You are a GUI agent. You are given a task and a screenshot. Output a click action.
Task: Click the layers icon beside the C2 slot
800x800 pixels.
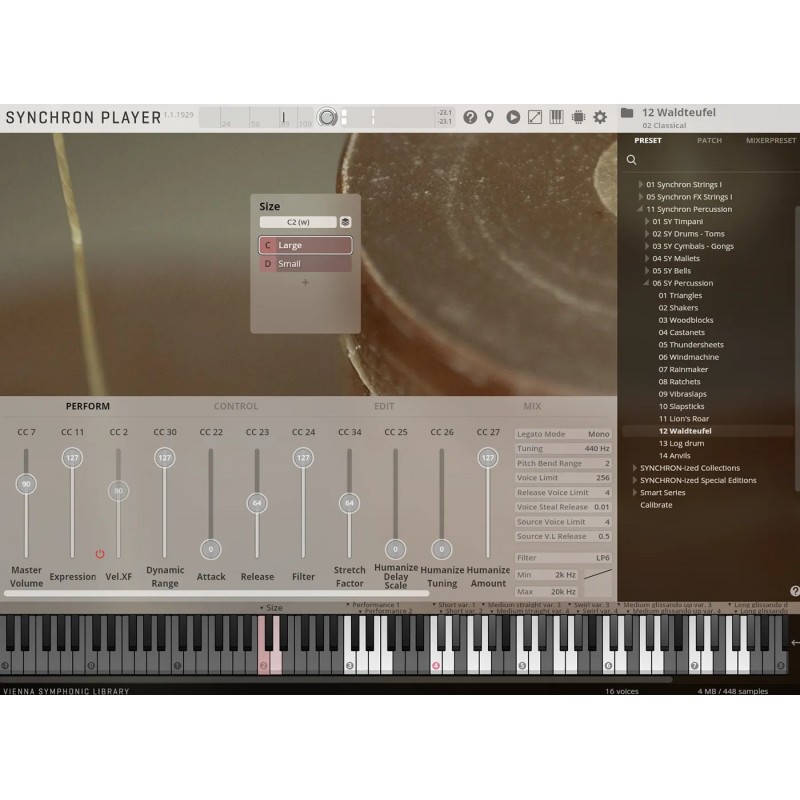click(x=344, y=222)
